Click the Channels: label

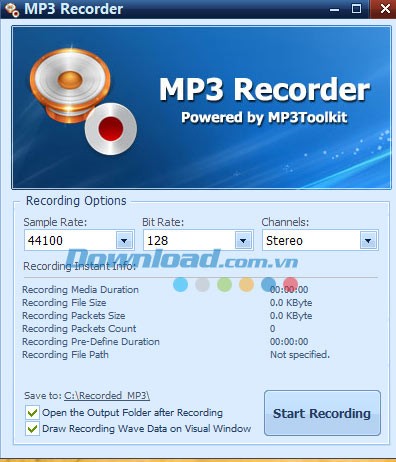pos(285,222)
